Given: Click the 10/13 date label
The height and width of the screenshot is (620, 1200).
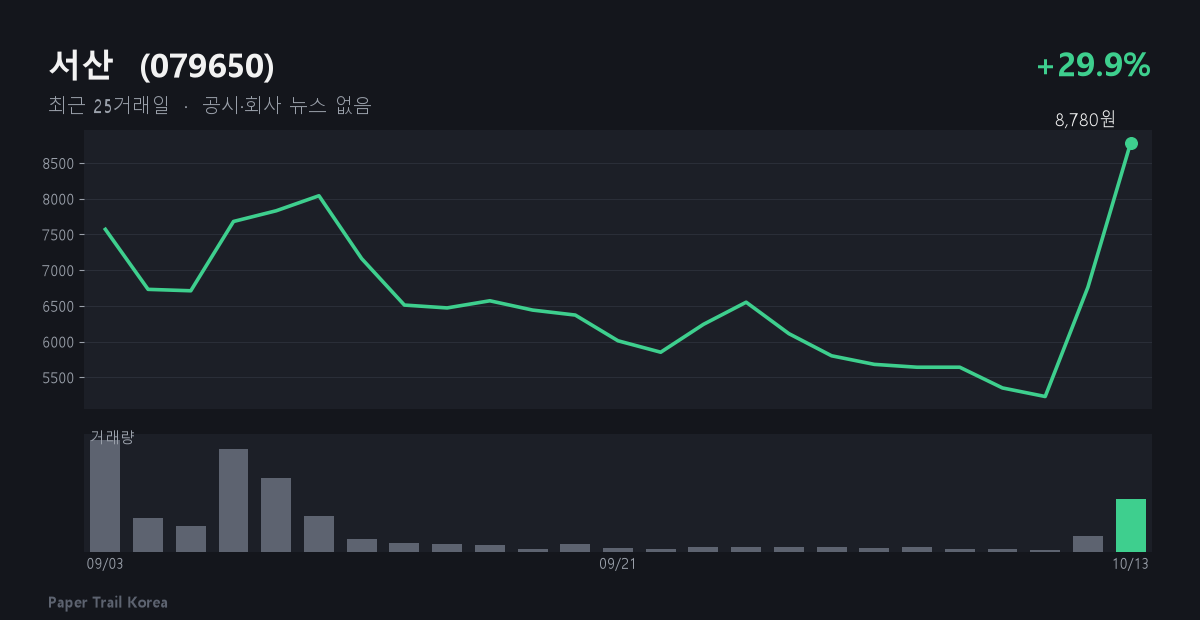Looking at the screenshot, I should coord(1131,564).
